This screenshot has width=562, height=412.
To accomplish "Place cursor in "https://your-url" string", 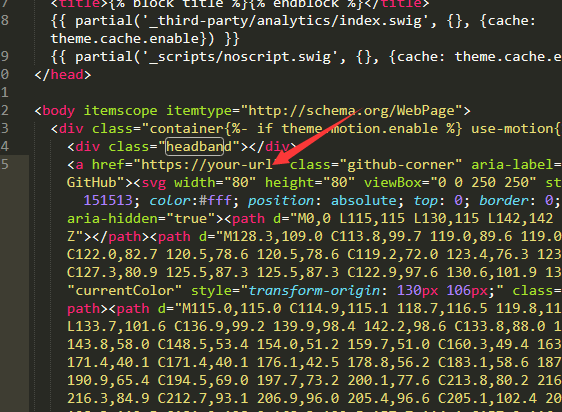I will tap(207, 164).
